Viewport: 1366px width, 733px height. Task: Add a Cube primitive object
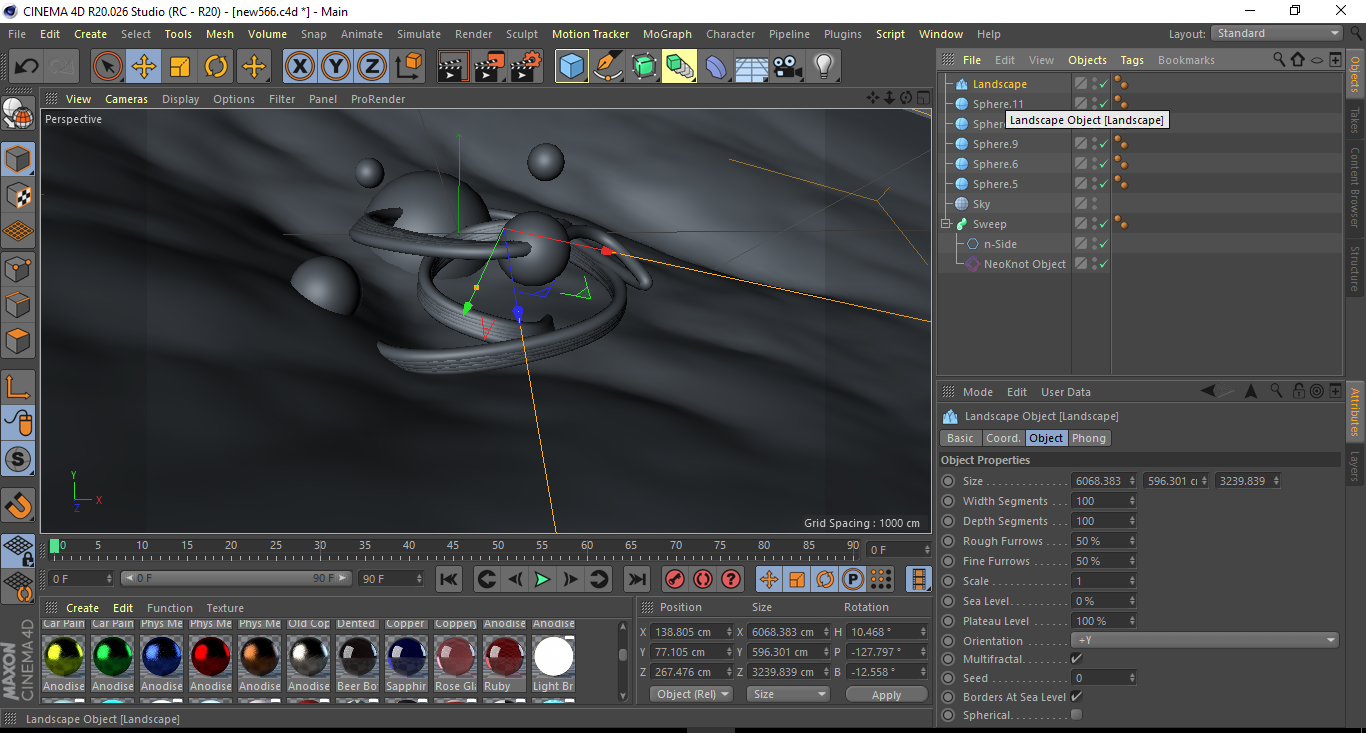pyautogui.click(x=572, y=67)
